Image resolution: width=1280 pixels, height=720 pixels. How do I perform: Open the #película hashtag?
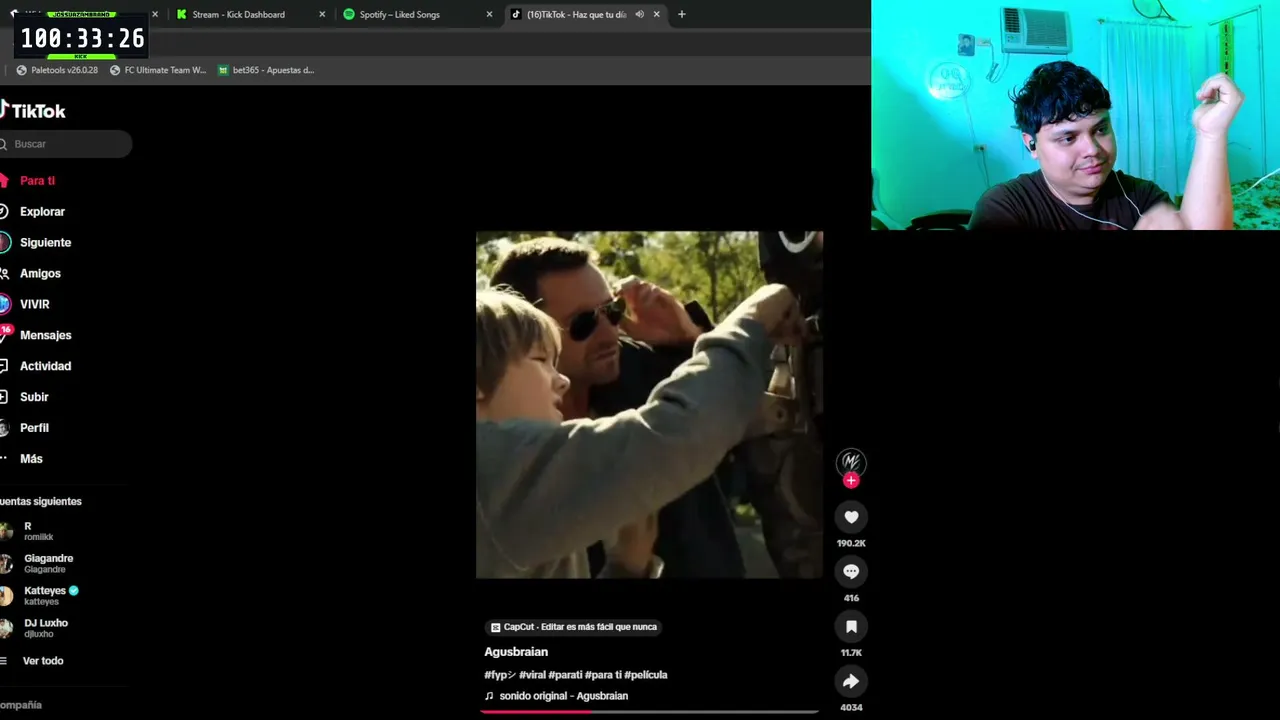tap(645, 675)
